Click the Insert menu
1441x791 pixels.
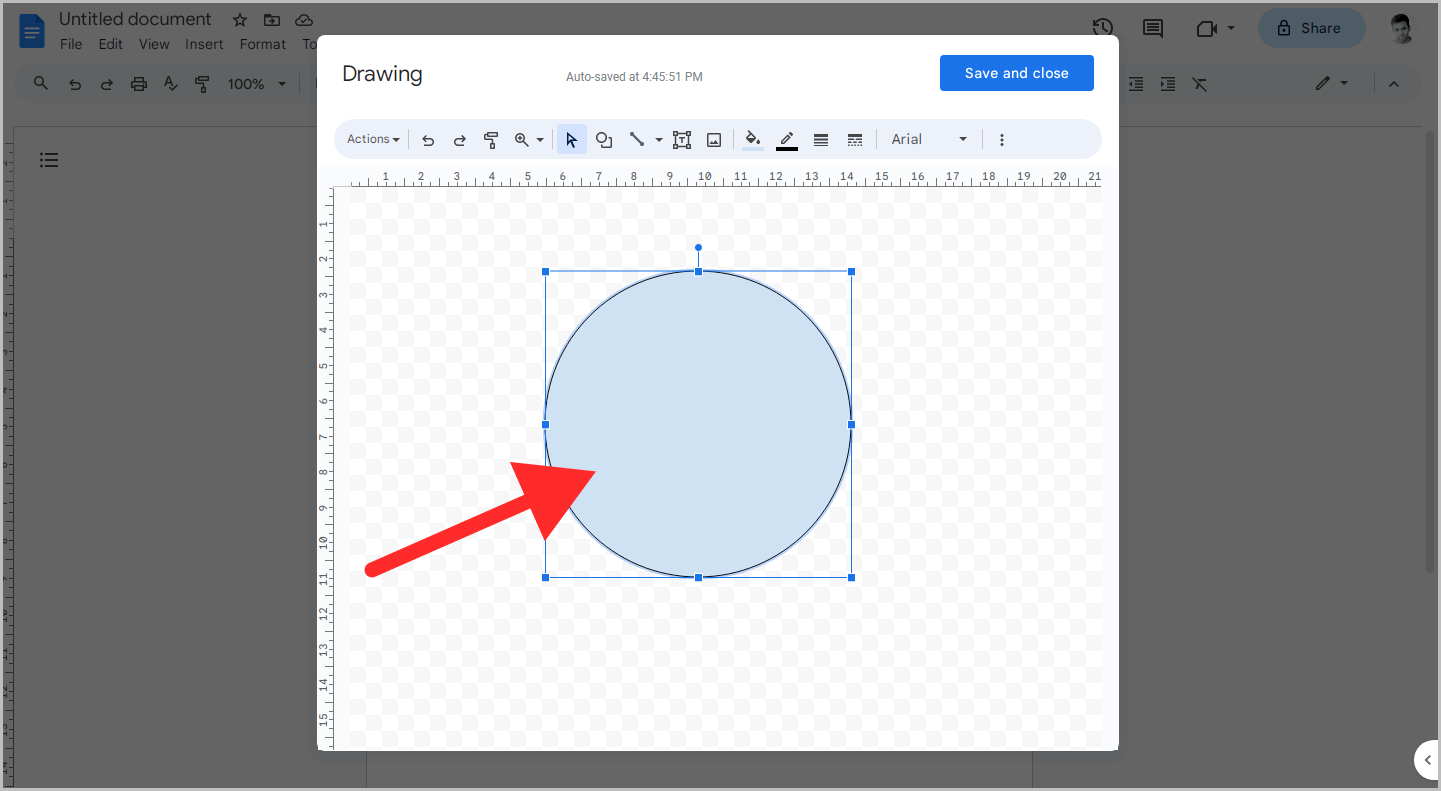point(204,44)
